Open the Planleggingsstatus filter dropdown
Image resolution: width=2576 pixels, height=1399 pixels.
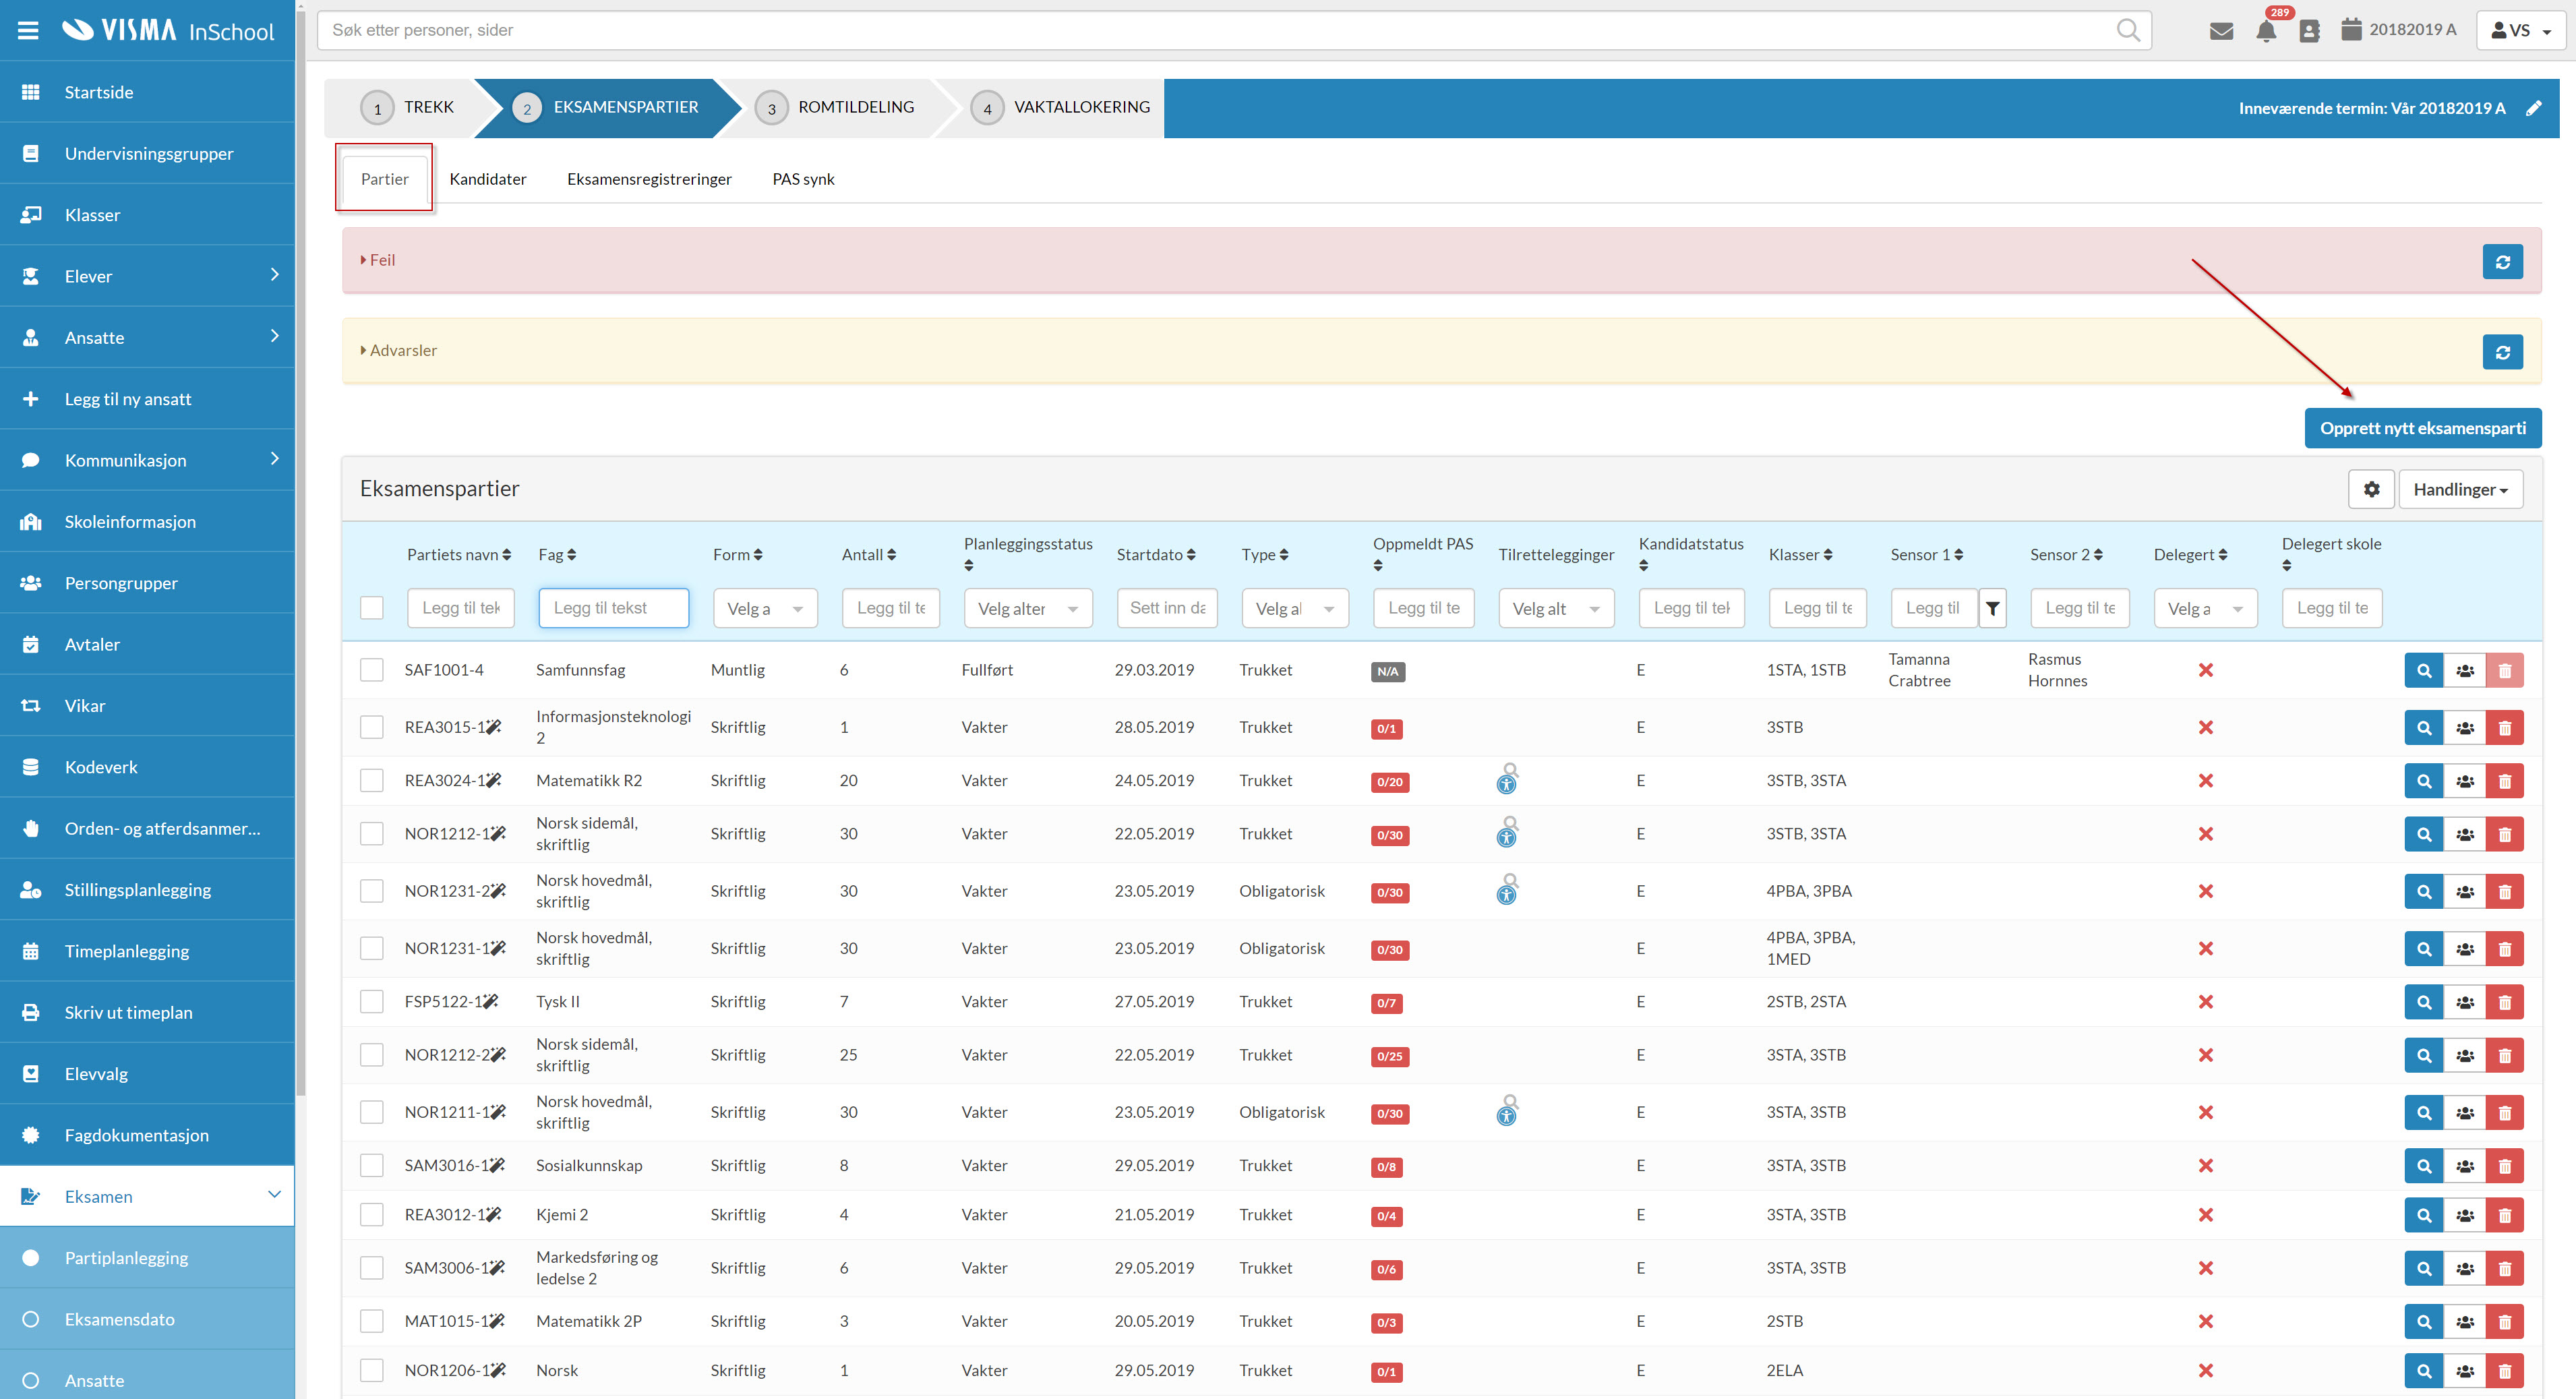point(1028,609)
